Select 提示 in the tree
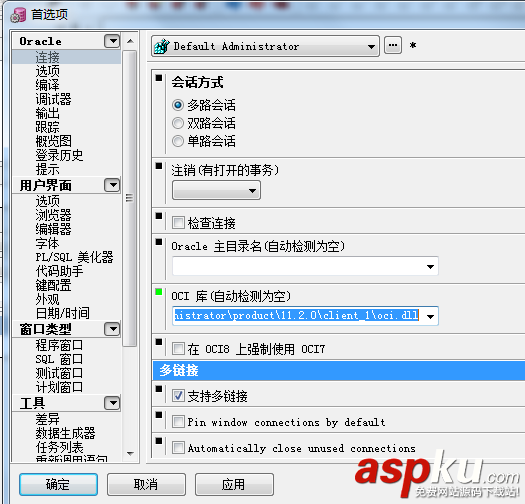The image size is (525, 504). pyautogui.click(x=48, y=169)
